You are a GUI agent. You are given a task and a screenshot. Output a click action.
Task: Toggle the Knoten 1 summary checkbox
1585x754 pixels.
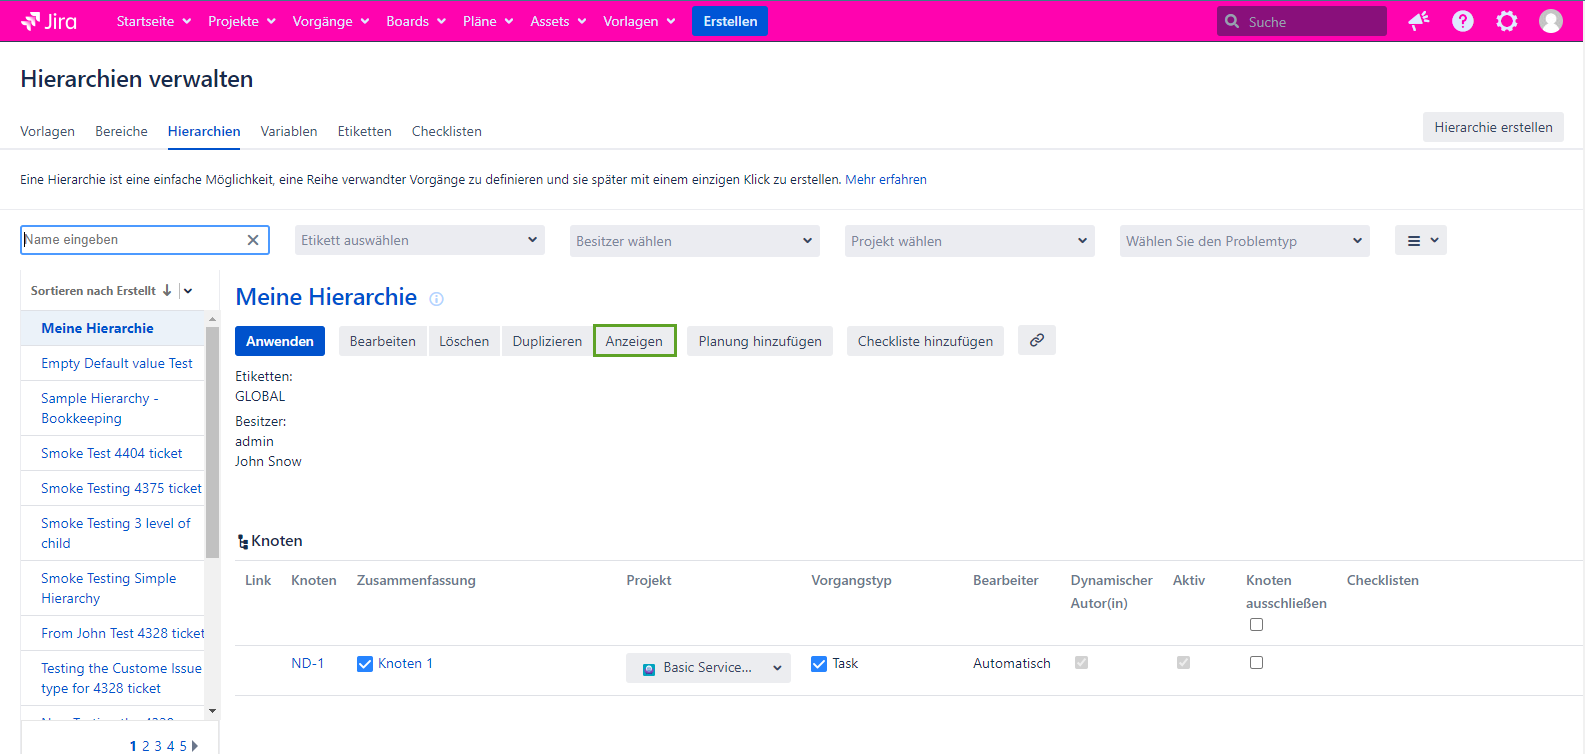(x=365, y=664)
